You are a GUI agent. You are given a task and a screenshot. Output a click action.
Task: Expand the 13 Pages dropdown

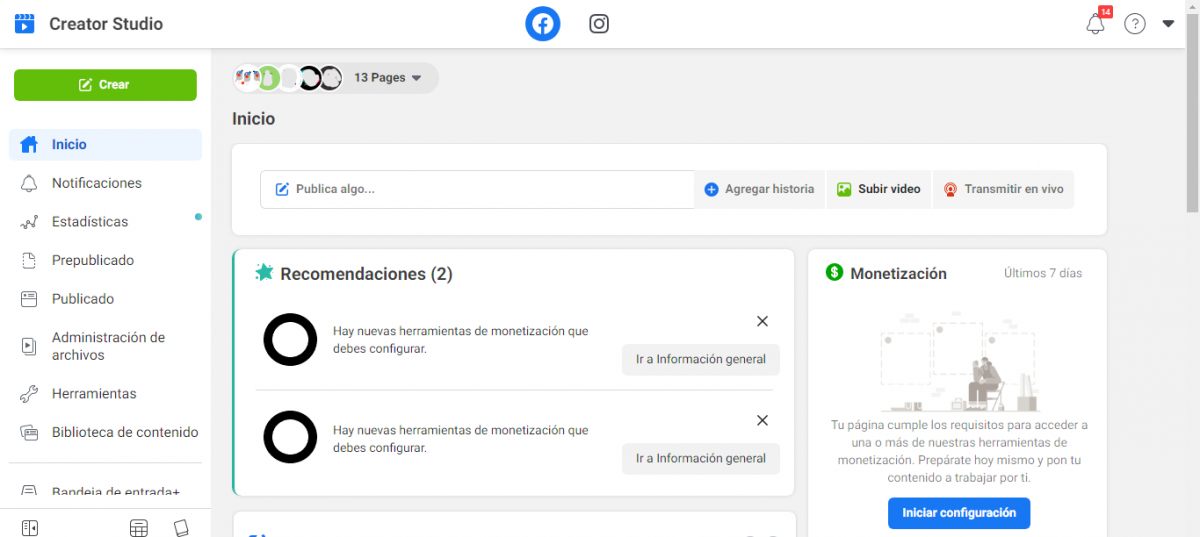(388, 78)
